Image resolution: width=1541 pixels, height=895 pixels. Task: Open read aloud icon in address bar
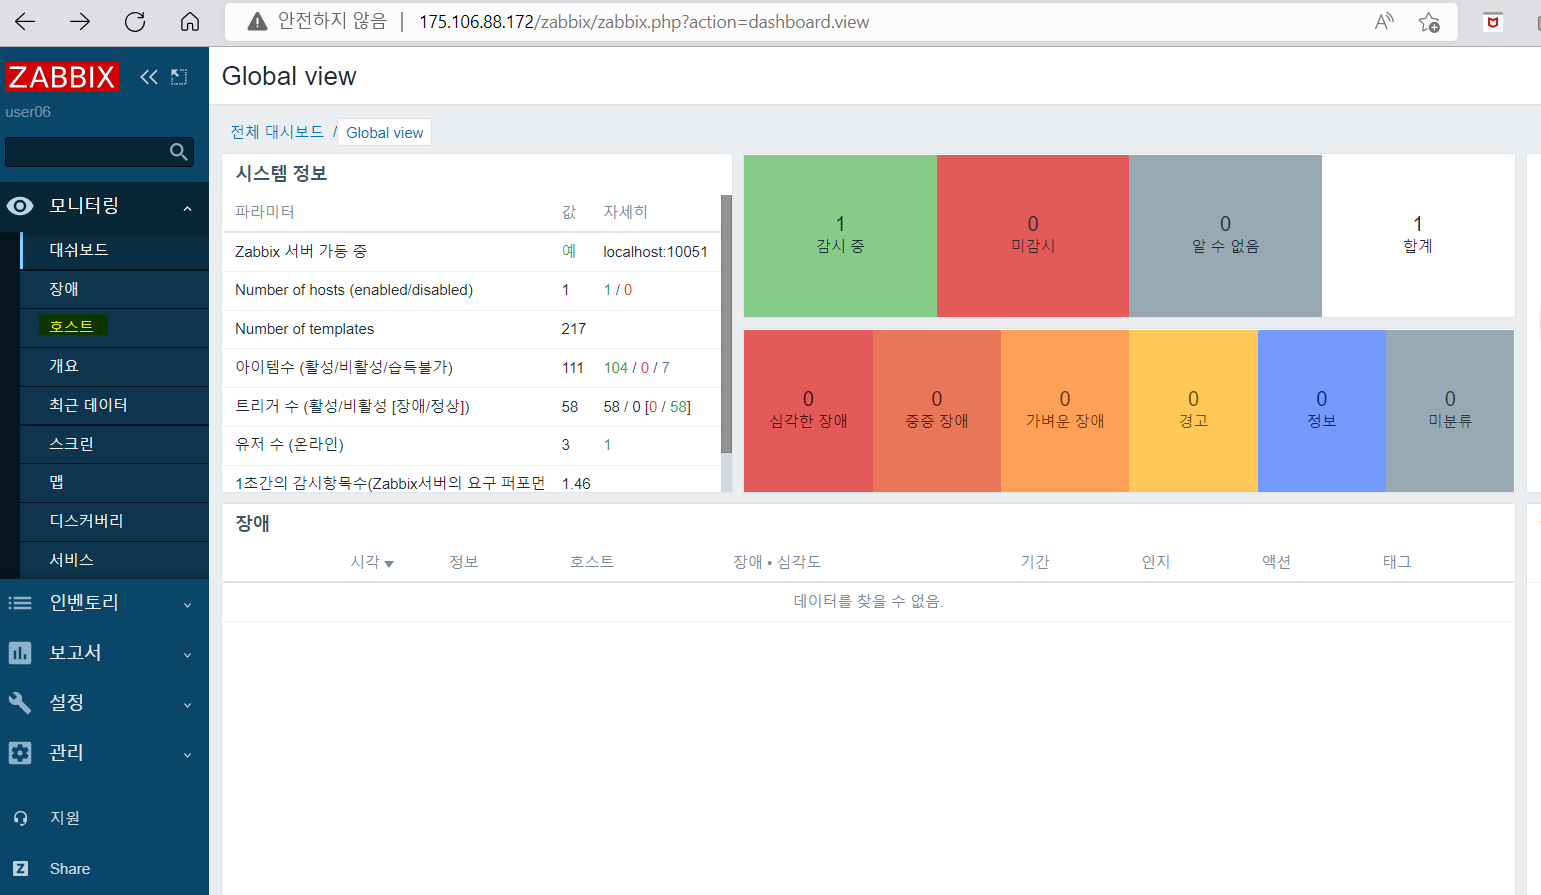coord(1384,21)
